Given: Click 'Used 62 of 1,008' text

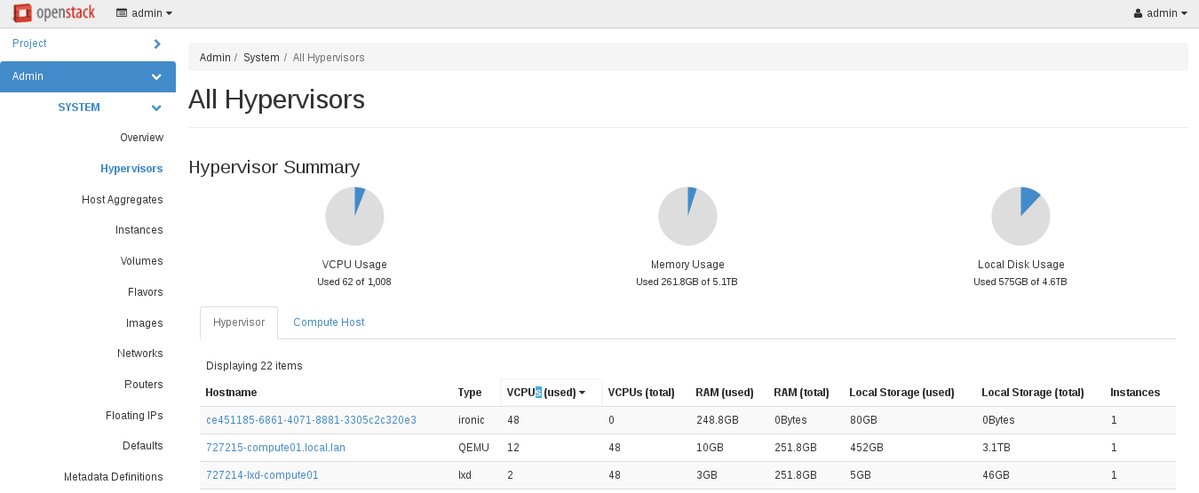Looking at the screenshot, I should [x=354, y=282].
